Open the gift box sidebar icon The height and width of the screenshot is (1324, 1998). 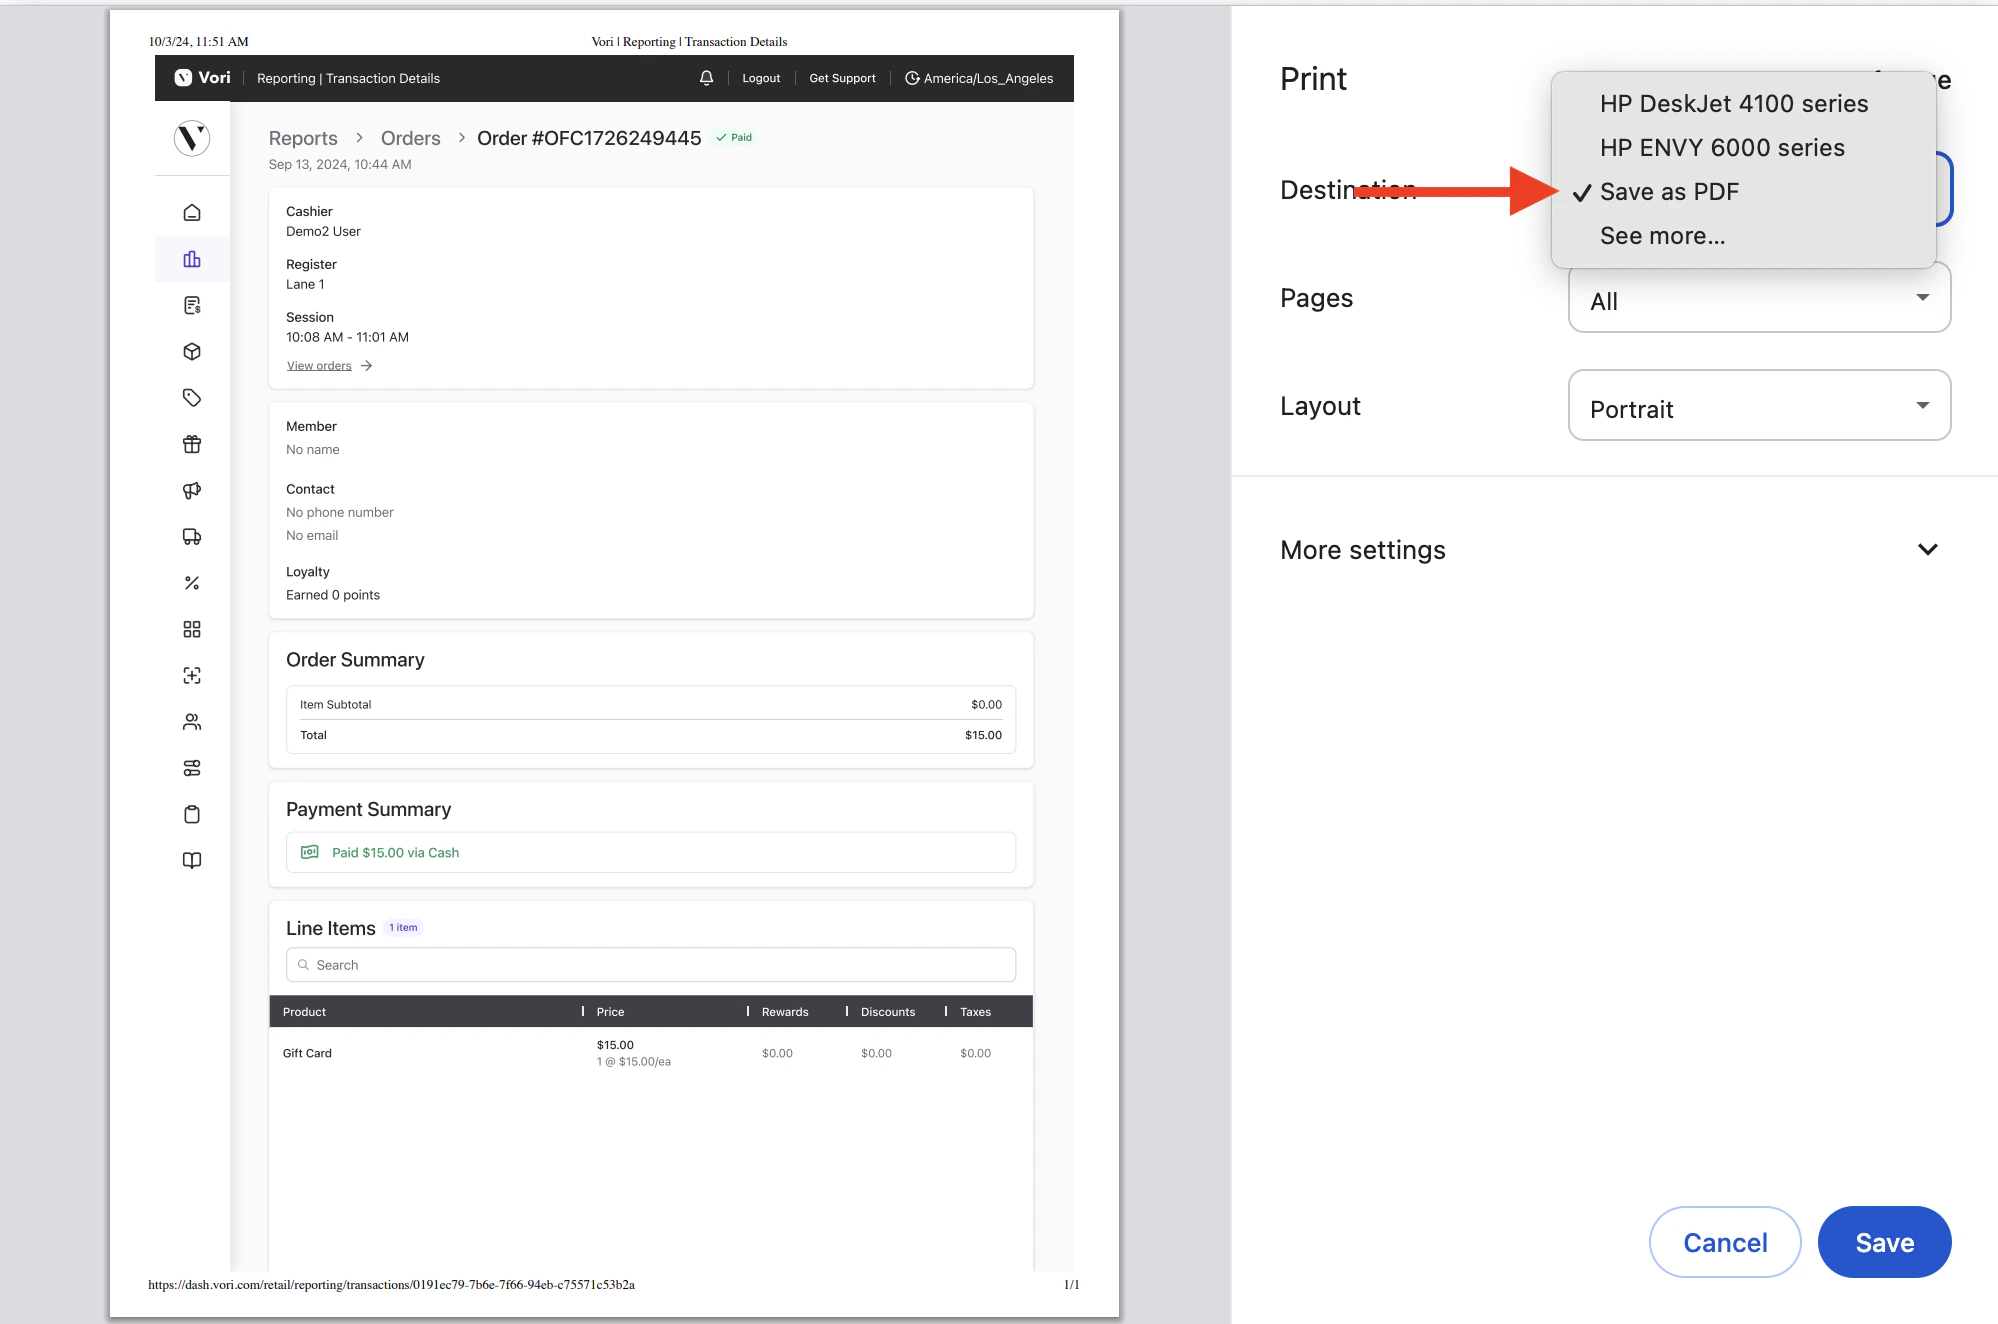point(192,444)
